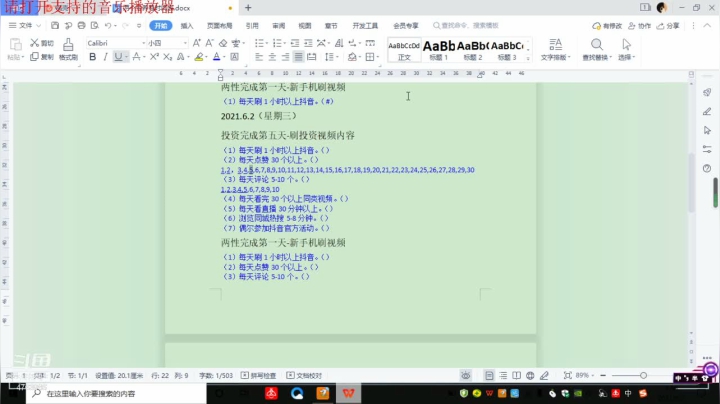Click the 分享 (Share) button
This screenshot has width=720, height=404.
tap(668, 26)
